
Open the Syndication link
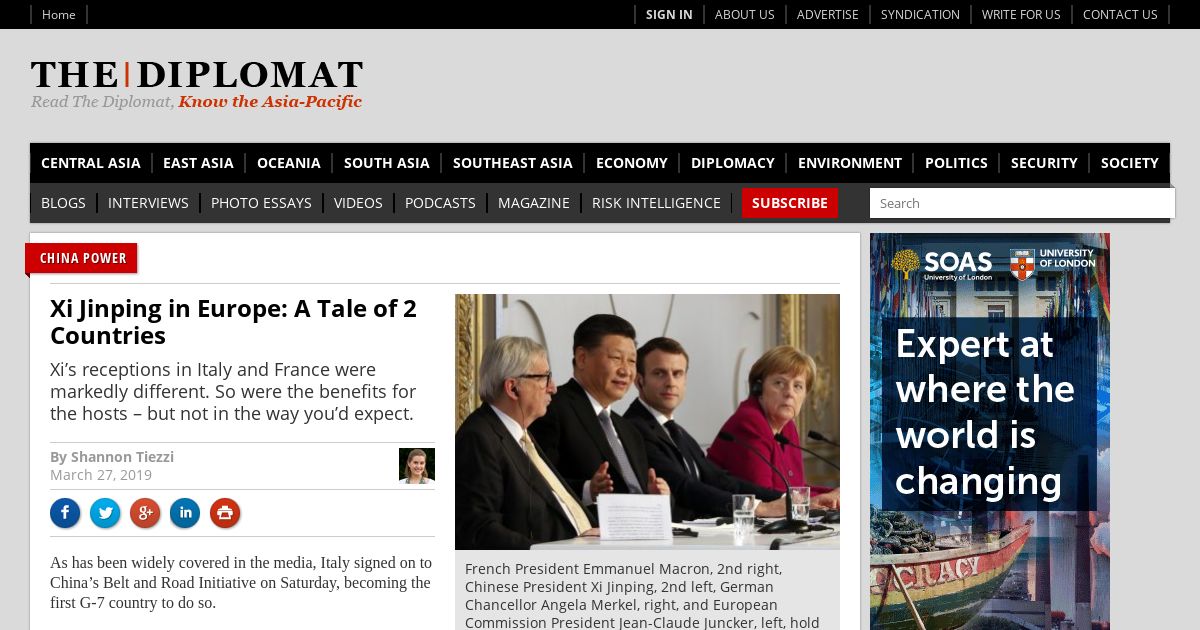(920, 14)
